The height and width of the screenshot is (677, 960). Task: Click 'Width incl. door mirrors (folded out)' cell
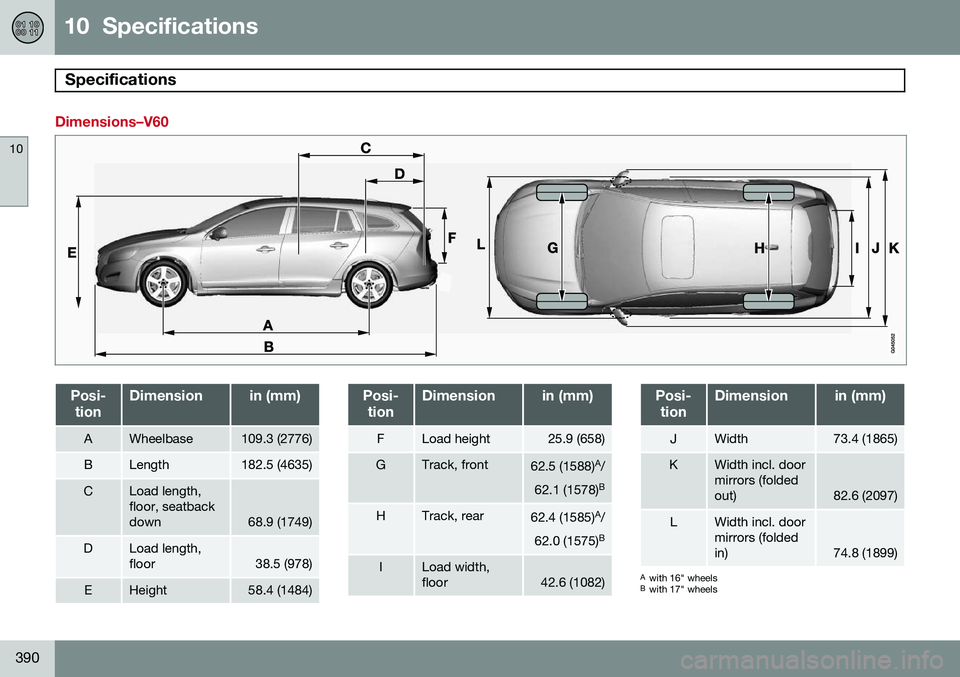coord(761,481)
